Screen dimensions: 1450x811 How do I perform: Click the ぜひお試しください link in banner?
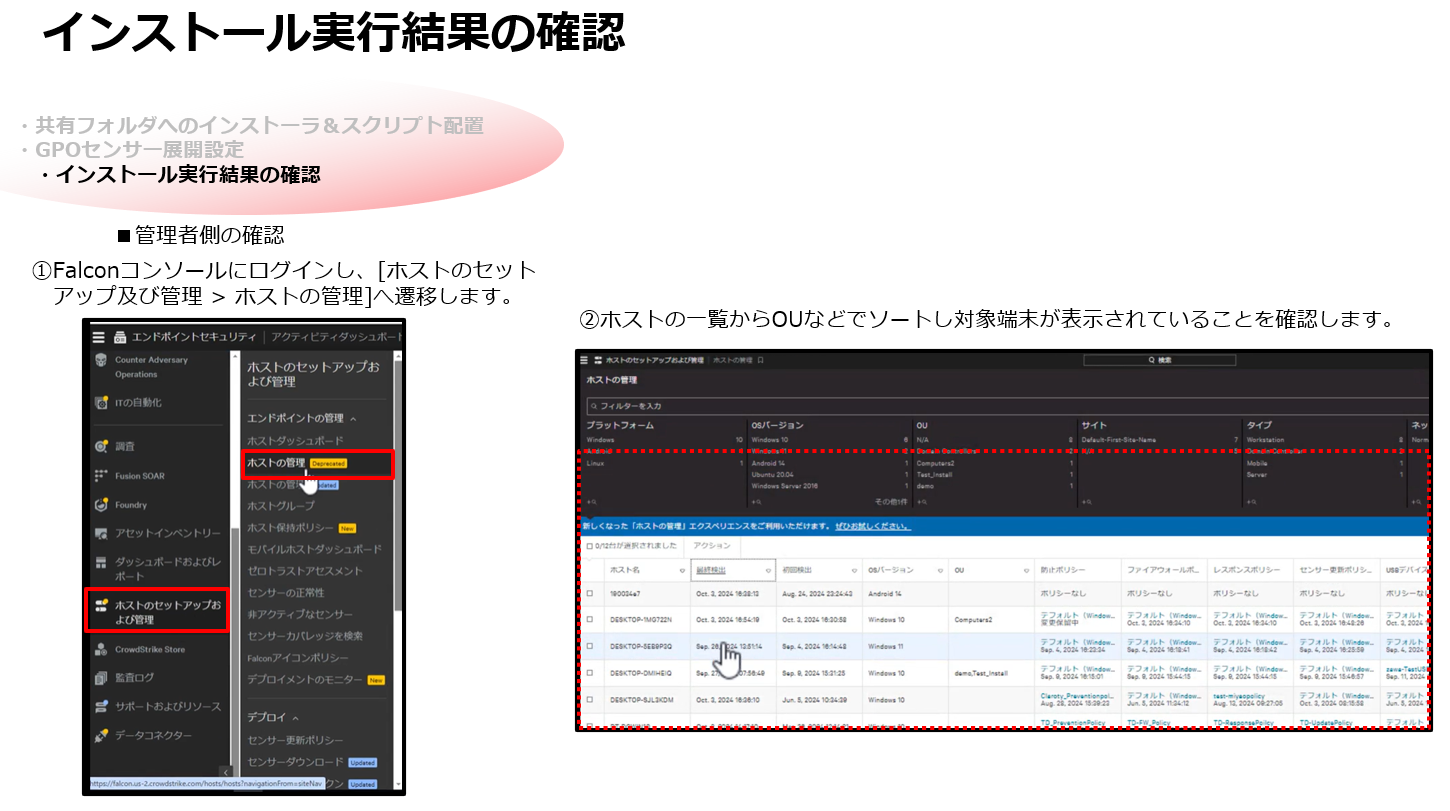[873, 526]
